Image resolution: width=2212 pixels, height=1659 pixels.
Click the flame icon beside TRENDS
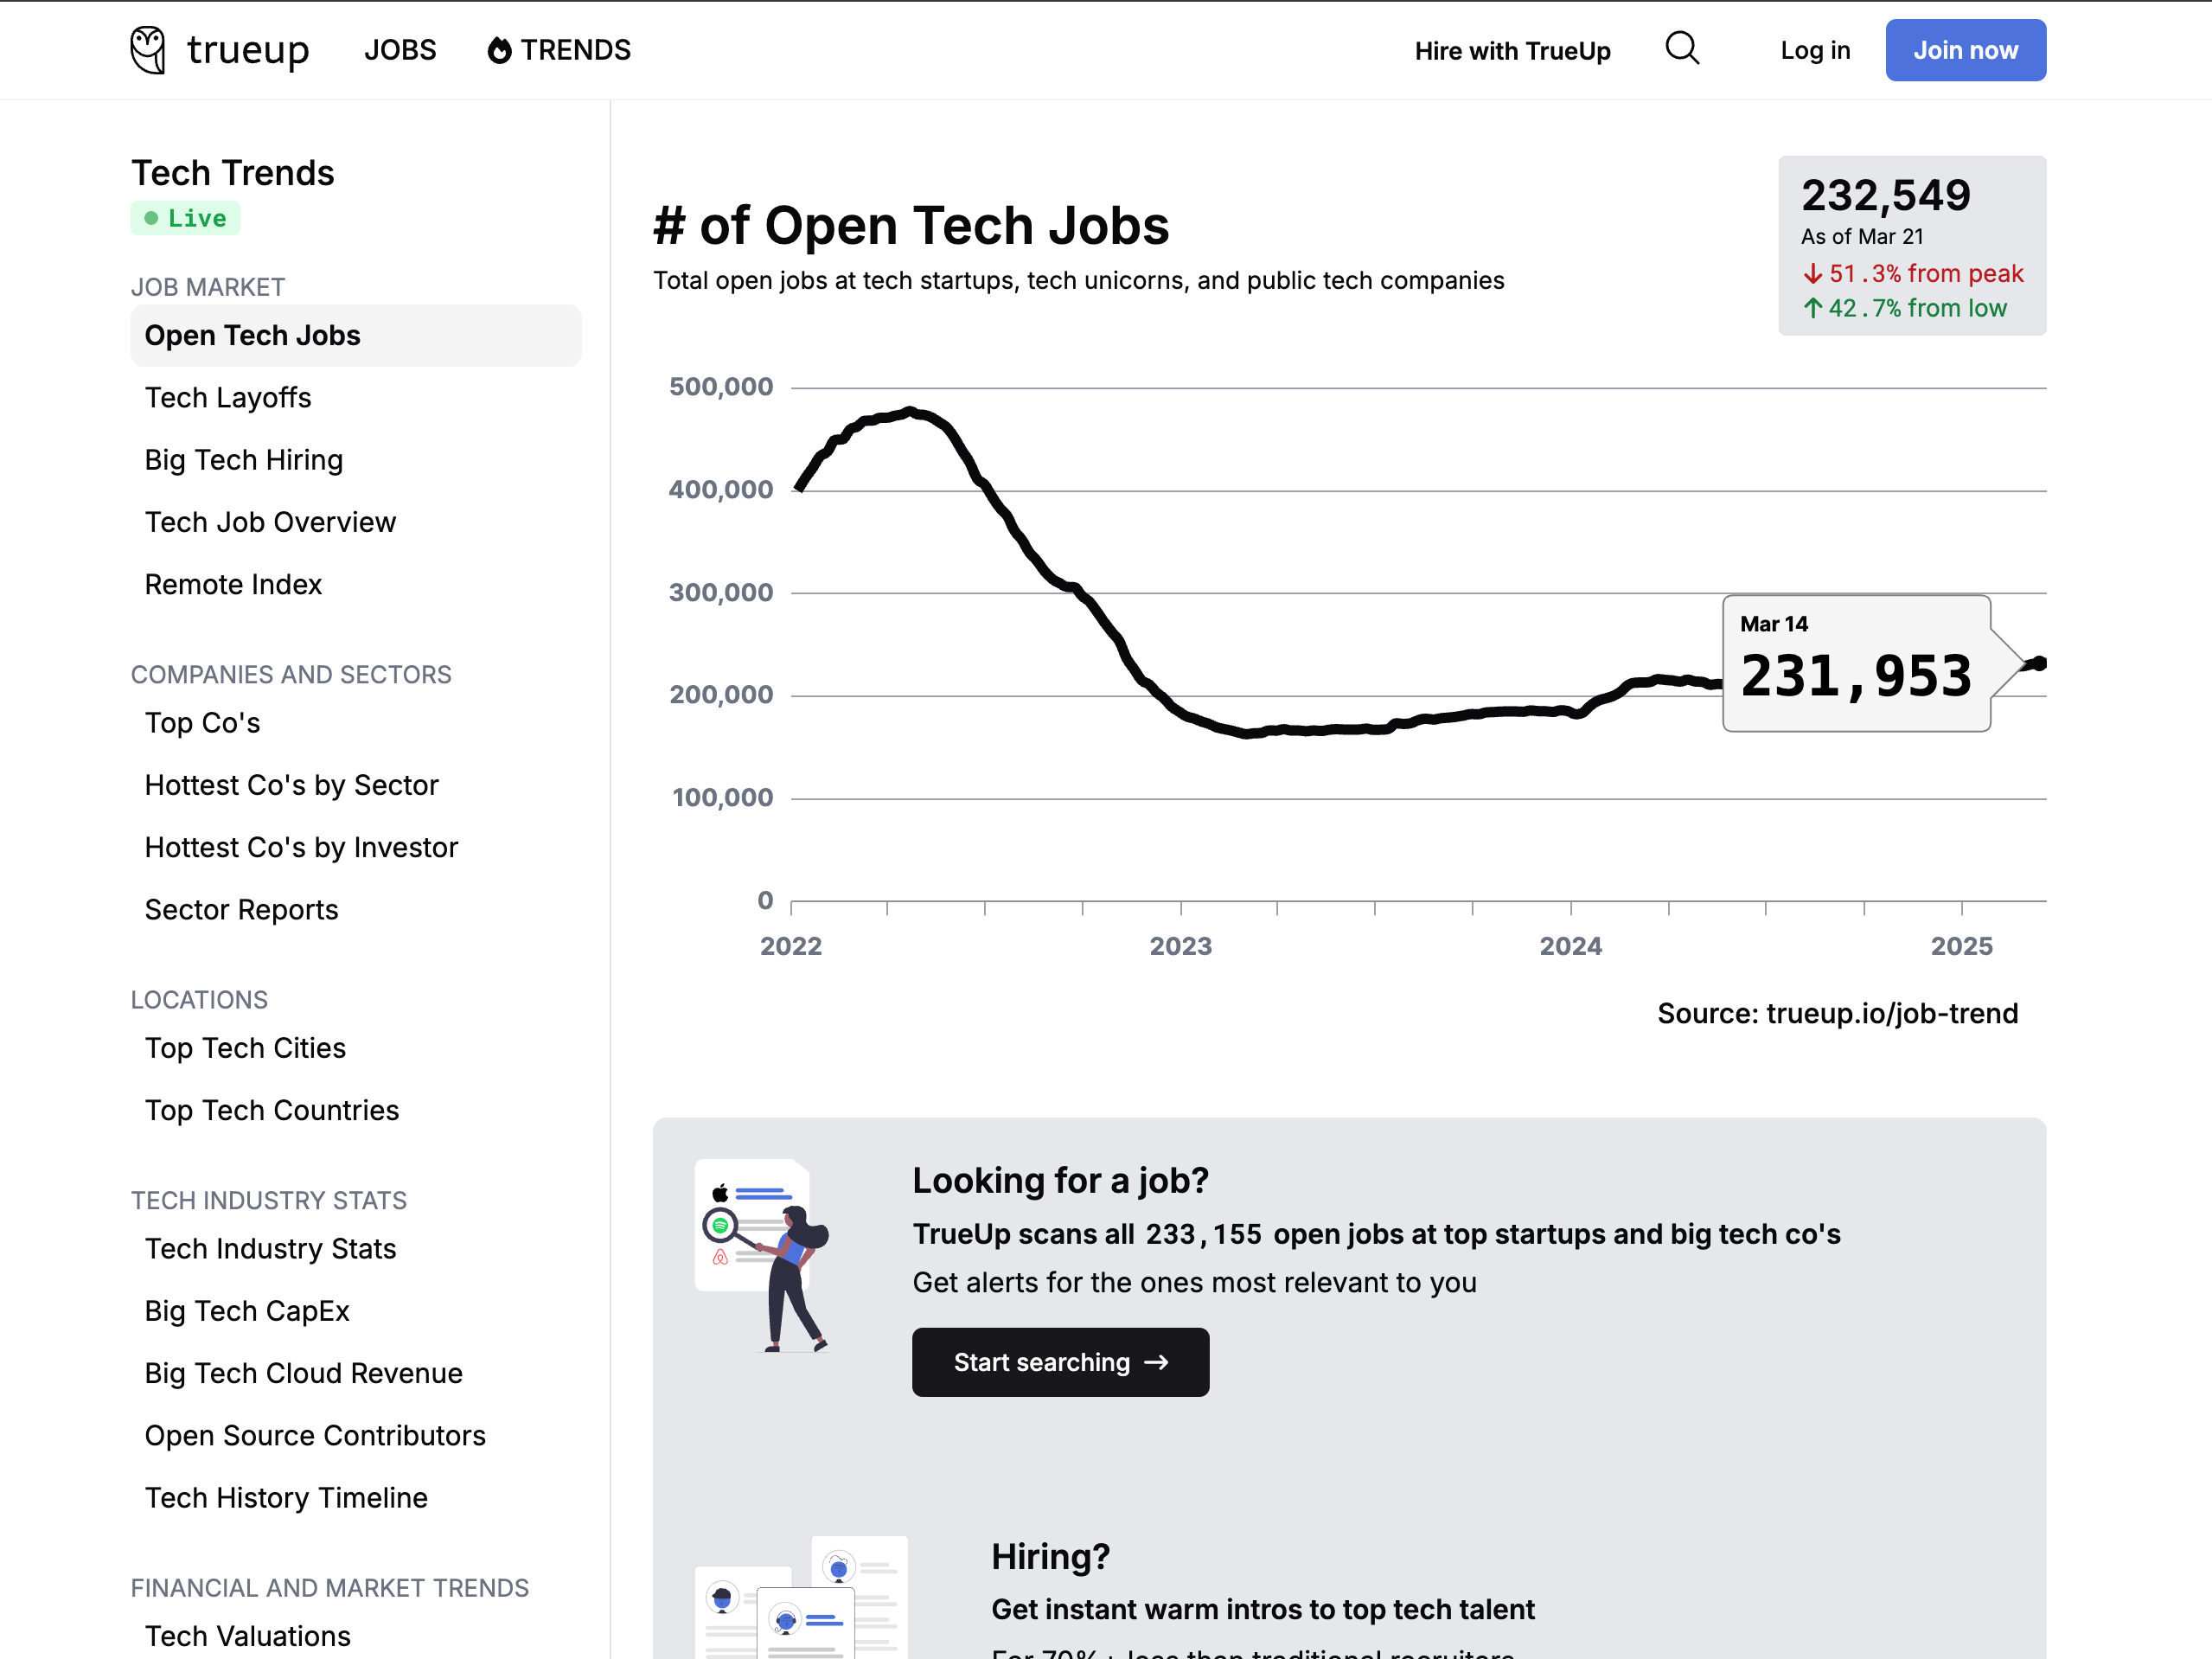[499, 50]
